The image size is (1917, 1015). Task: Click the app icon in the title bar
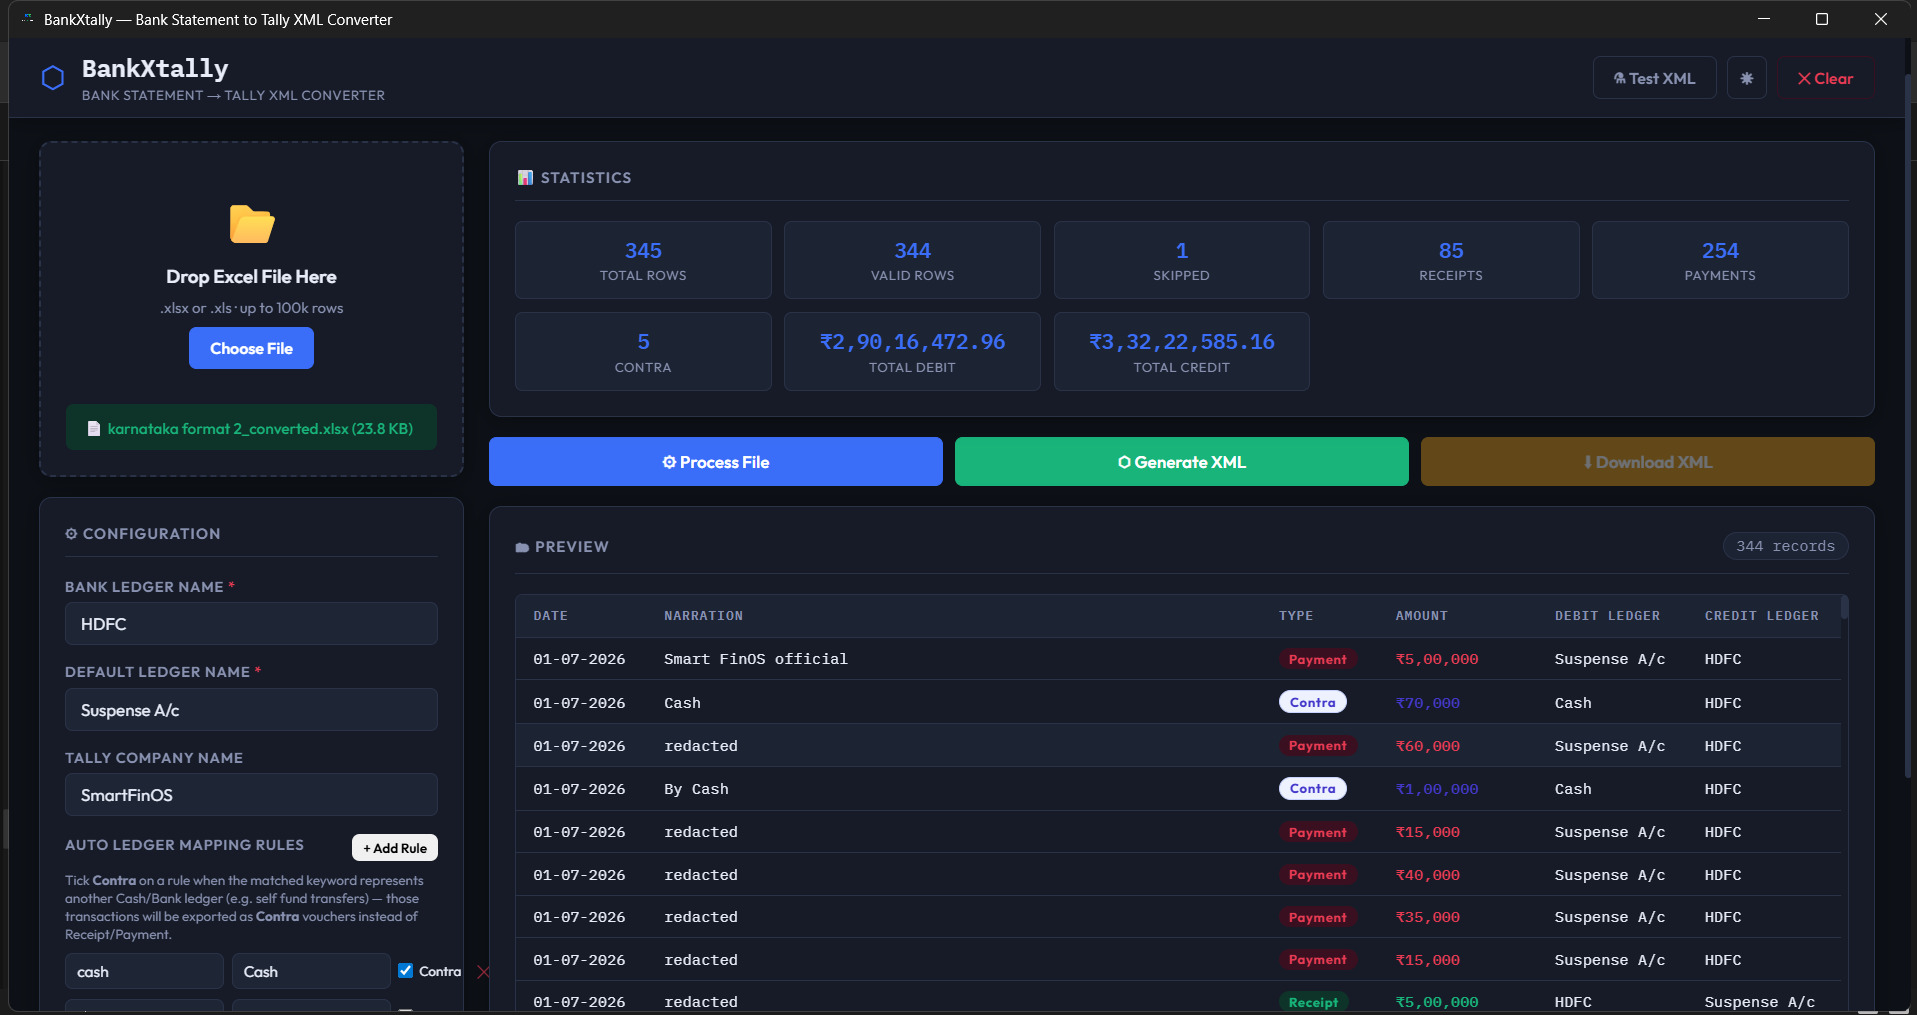click(x=27, y=19)
